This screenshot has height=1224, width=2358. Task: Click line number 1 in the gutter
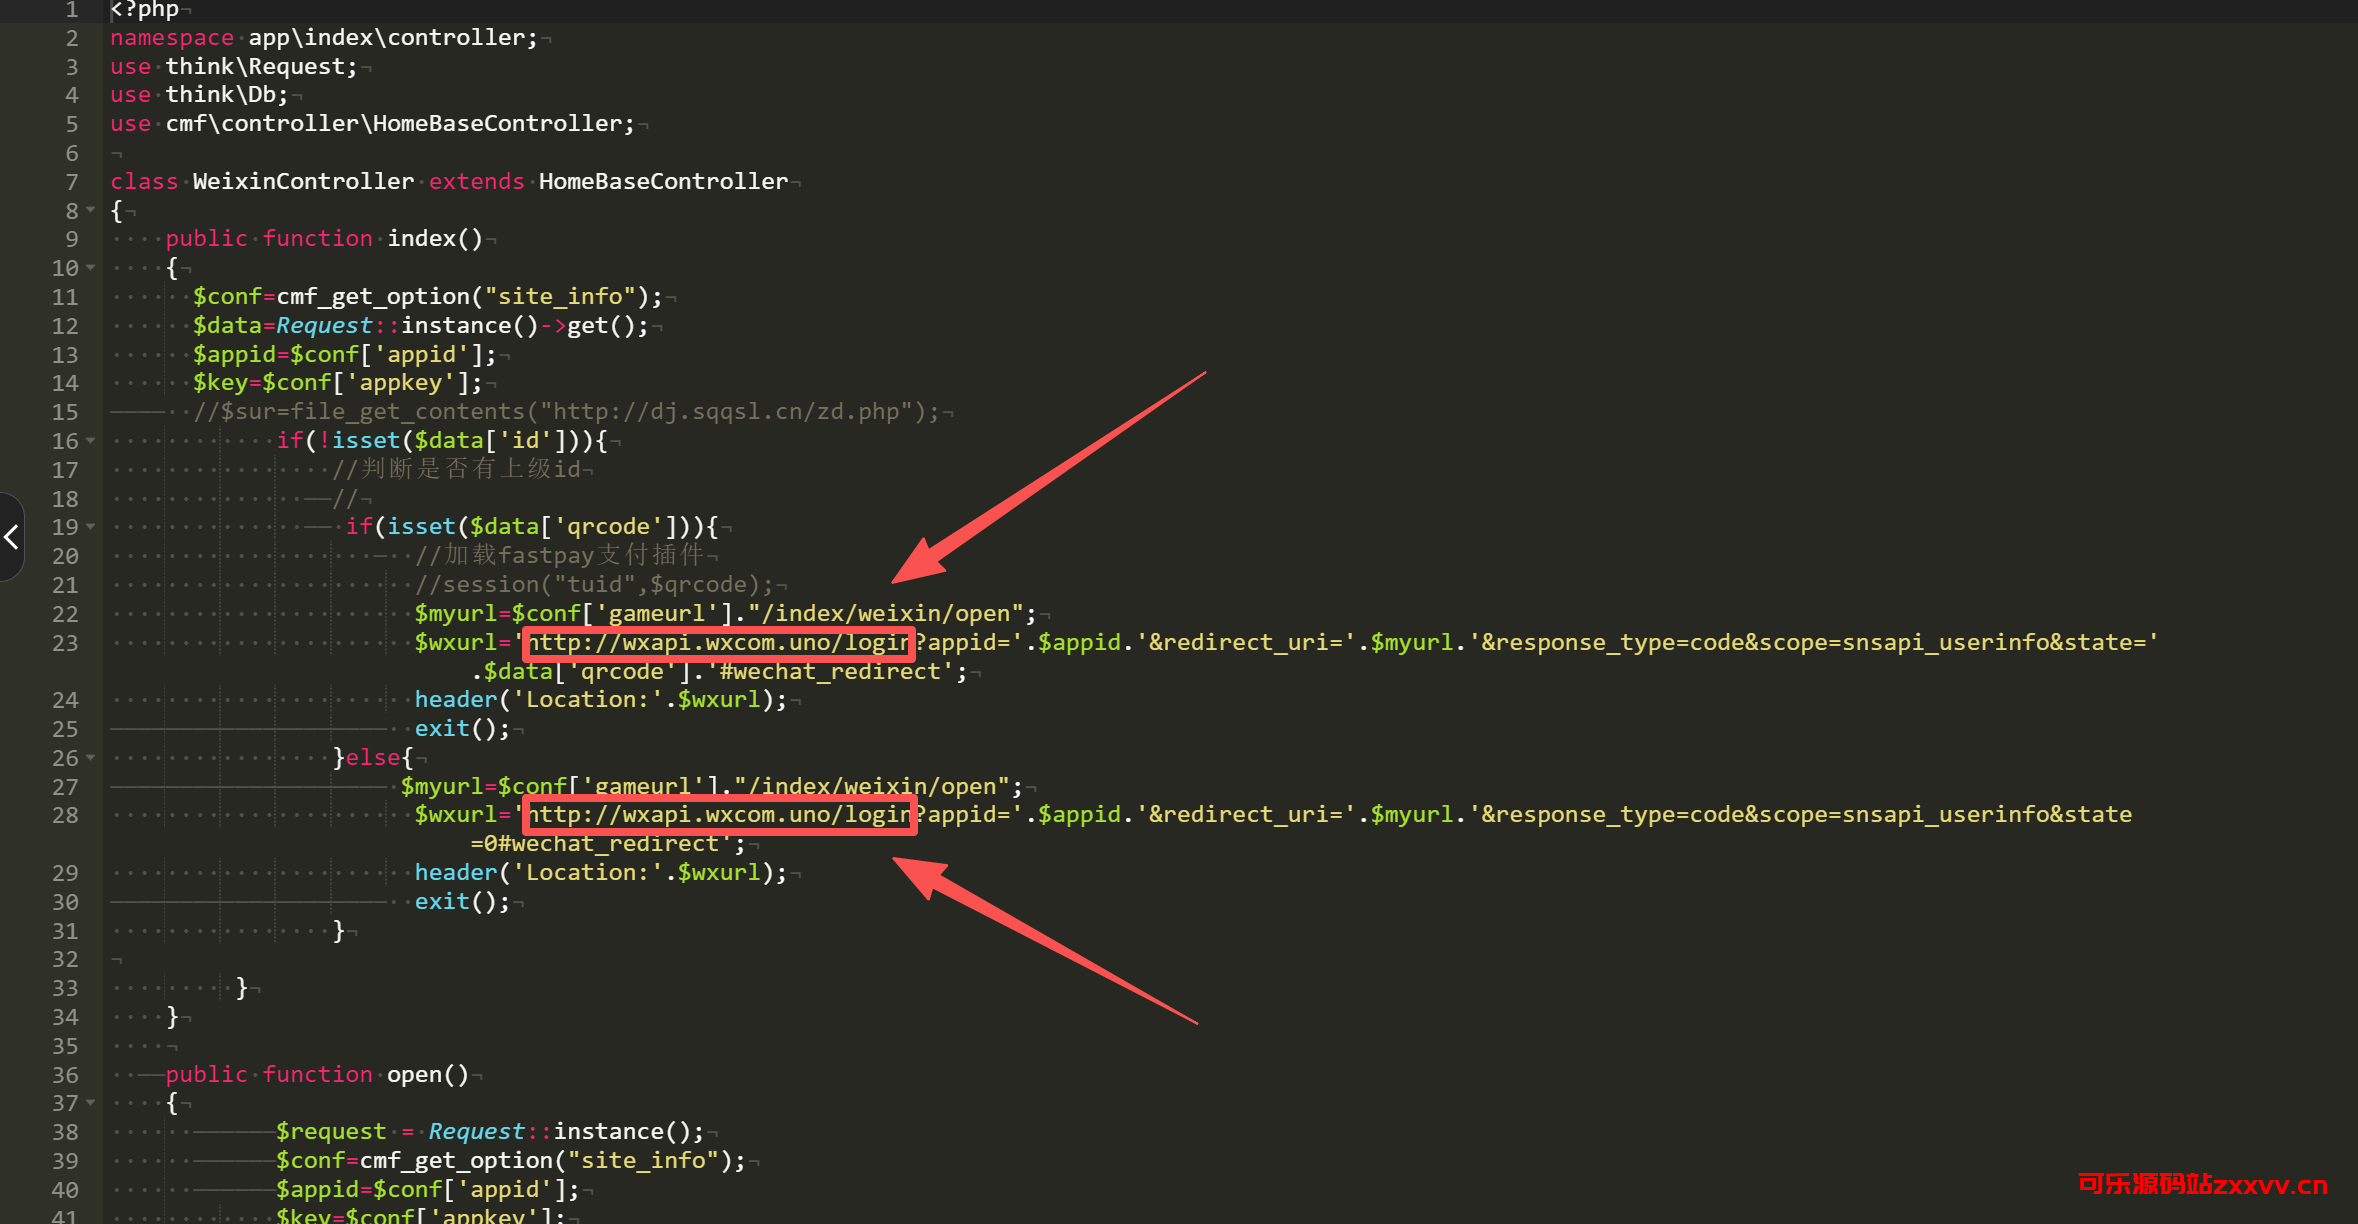(71, 10)
